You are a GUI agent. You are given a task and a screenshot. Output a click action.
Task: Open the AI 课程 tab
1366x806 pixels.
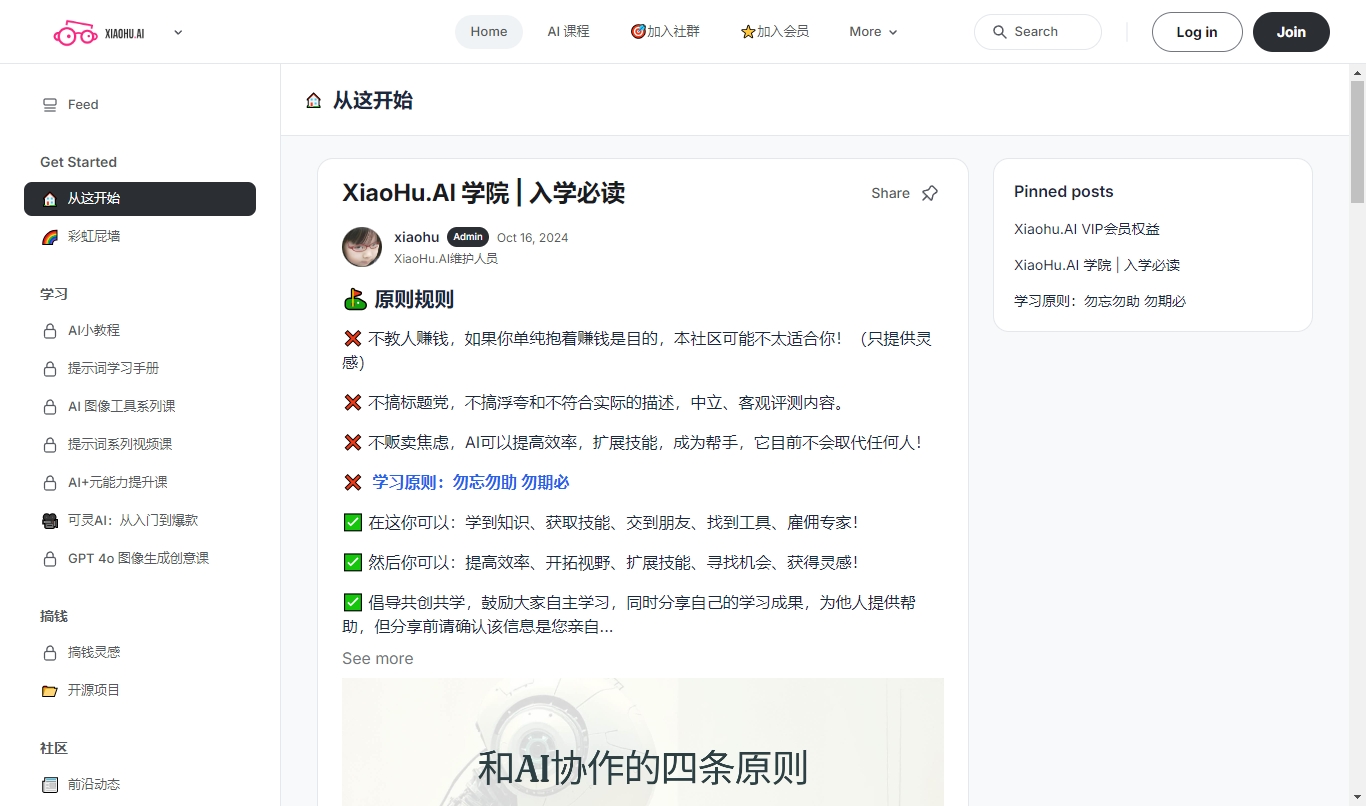tap(568, 32)
